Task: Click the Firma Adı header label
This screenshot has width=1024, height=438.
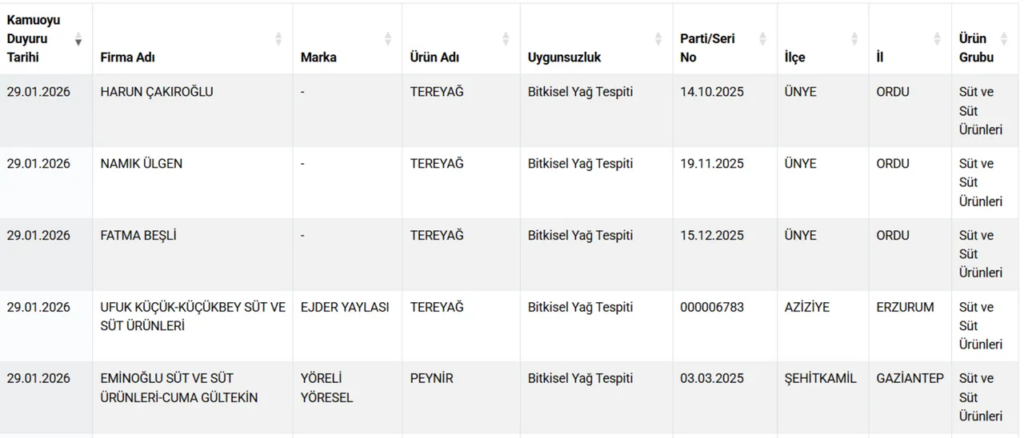Action: pos(125,57)
